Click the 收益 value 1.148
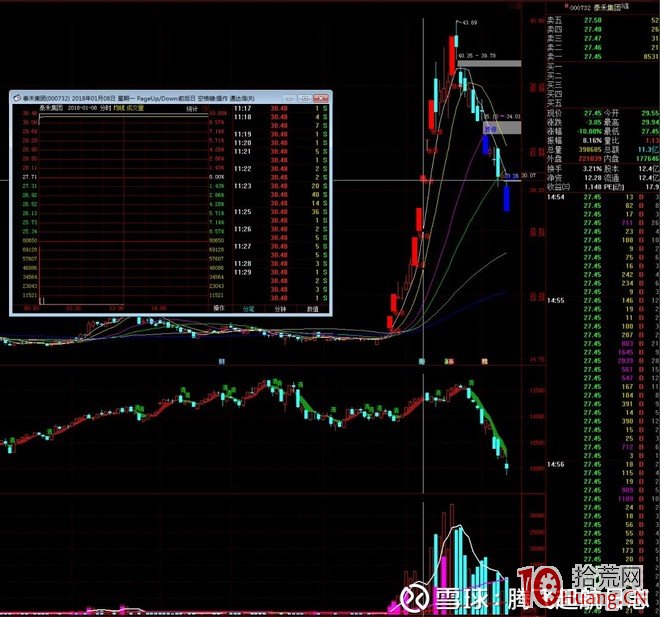This screenshot has height=617, width=660. click(x=593, y=187)
